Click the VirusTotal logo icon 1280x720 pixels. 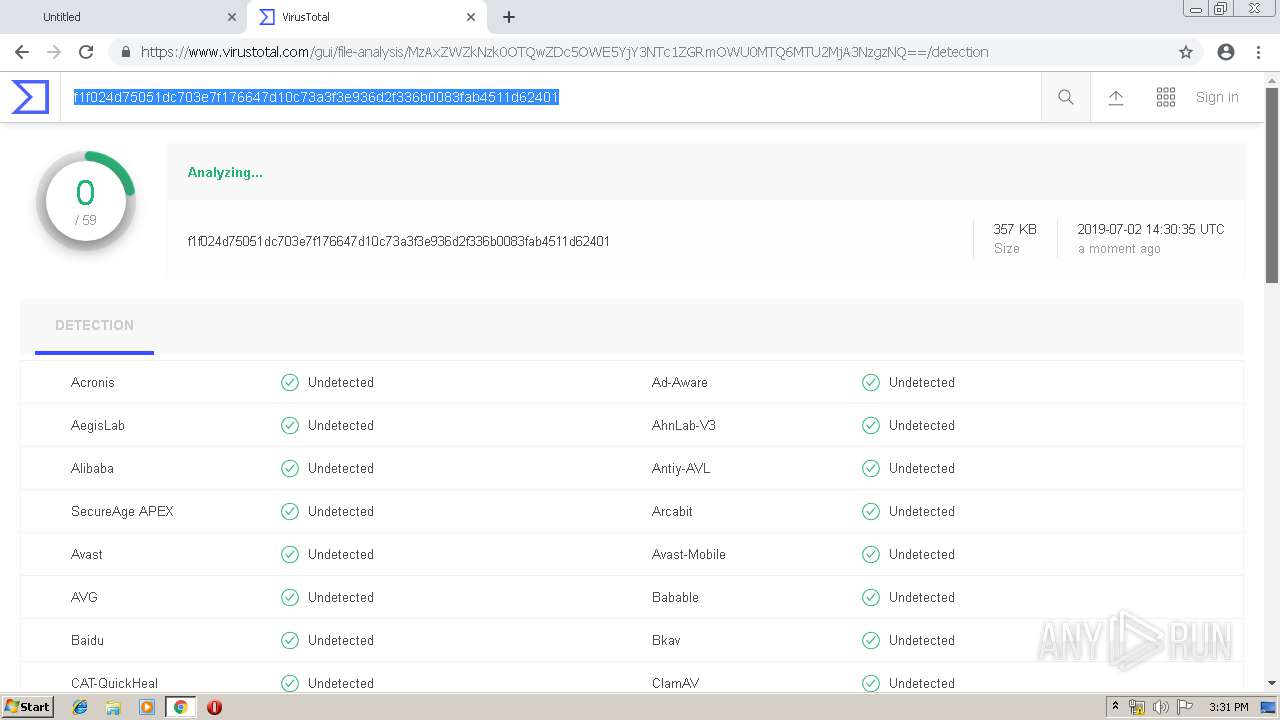[x=30, y=97]
